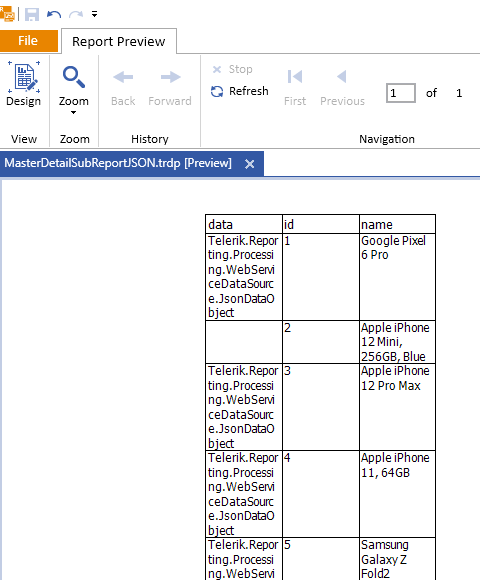Click the Zoom magnifier icon
This screenshot has height=580, width=480.
[74, 77]
